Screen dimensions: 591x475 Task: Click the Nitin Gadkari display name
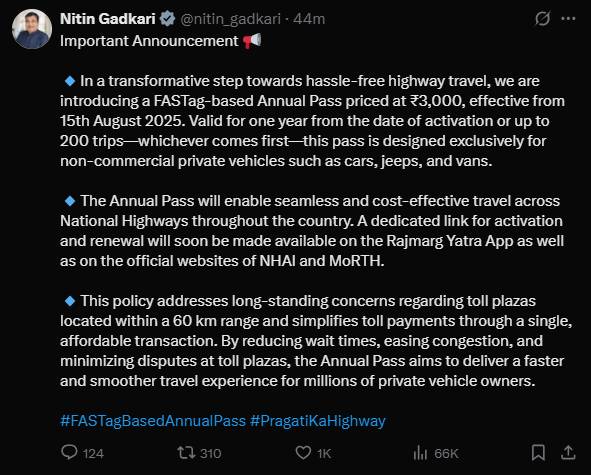108,19
